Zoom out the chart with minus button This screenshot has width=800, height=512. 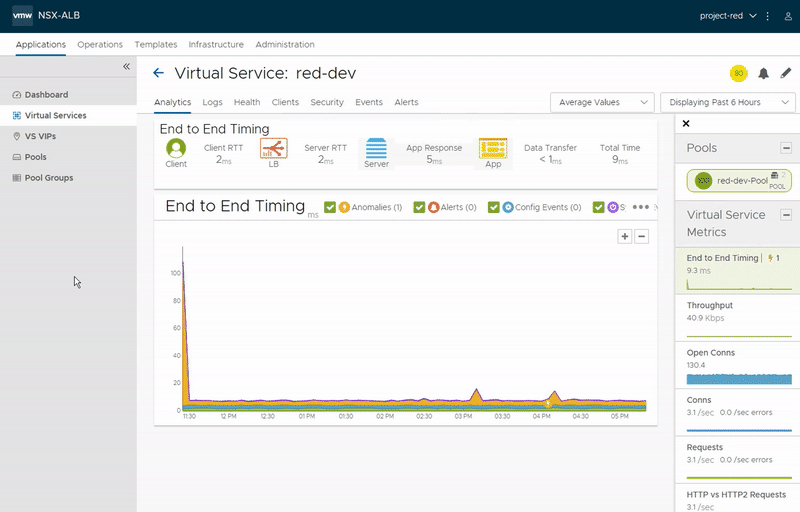[641, 237]
